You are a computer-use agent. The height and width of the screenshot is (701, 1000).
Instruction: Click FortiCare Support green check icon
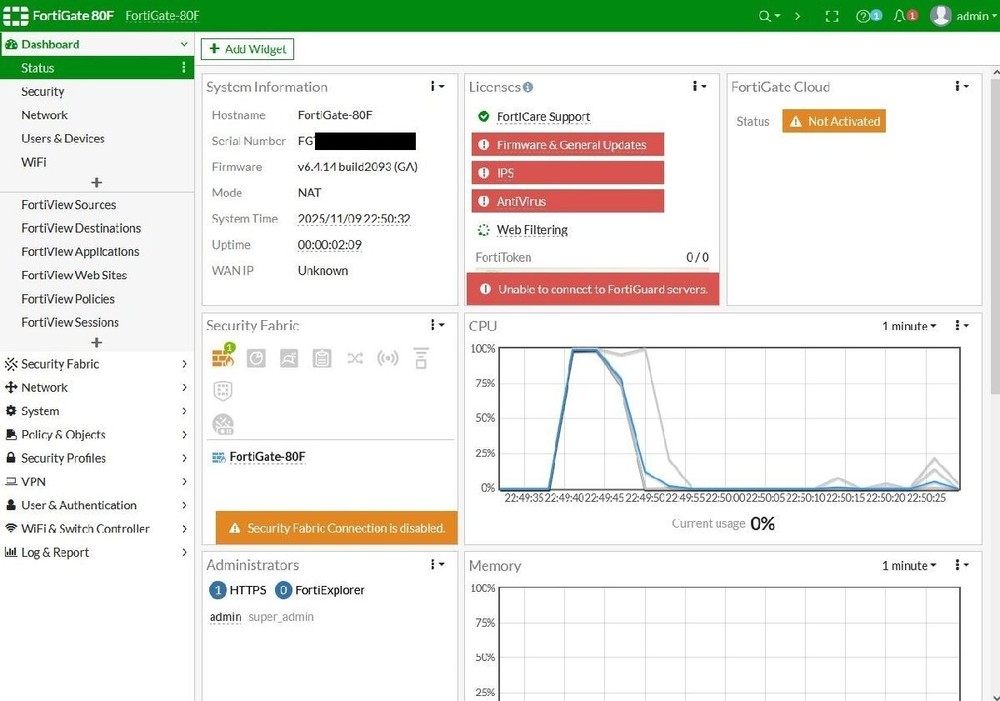(483, 116)
